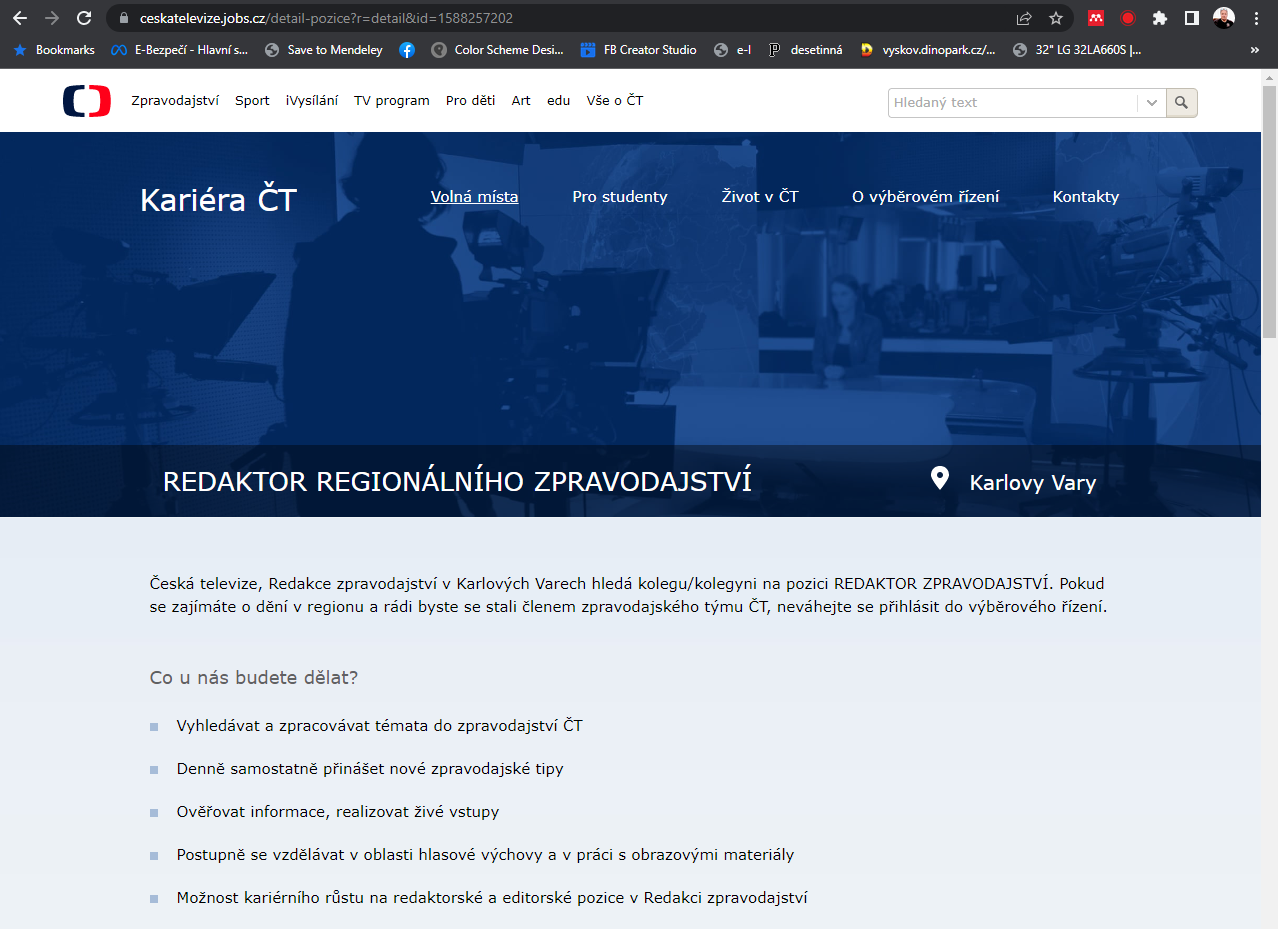Click "Denně samostatně přinášet" list item
This screenshot has width=1278, height=929.
pos(370,769)
